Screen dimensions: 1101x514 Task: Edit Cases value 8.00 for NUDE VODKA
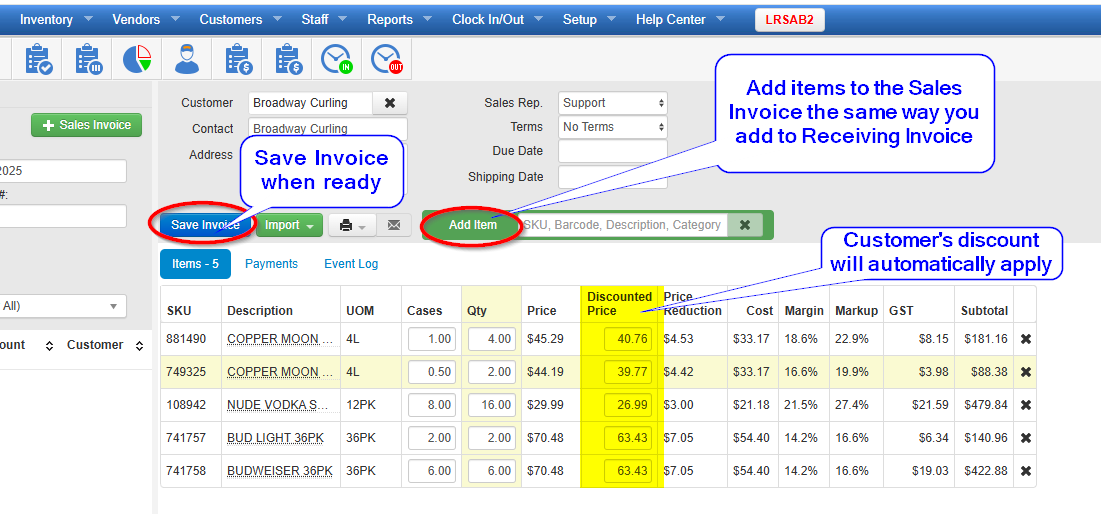coord(432,405)
